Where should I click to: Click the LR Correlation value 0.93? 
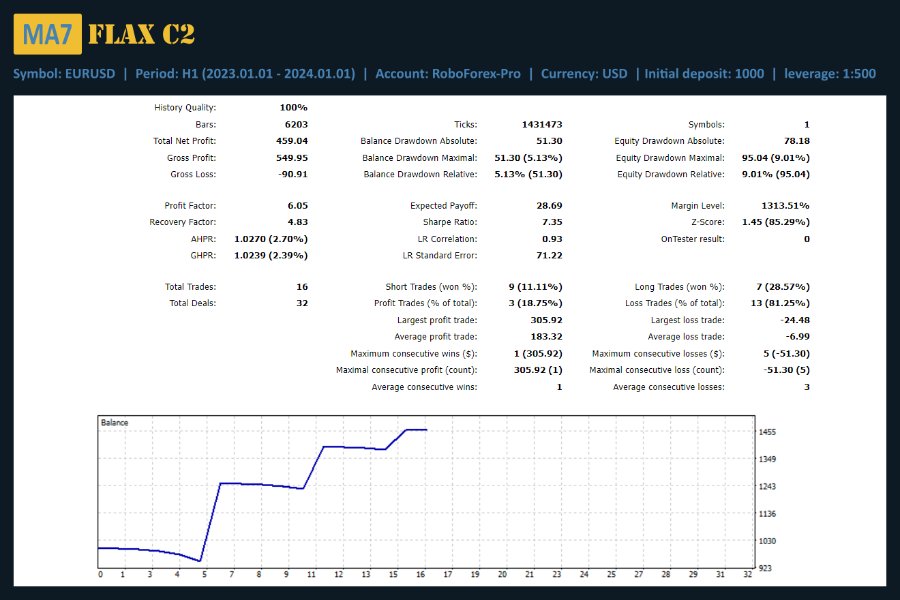[x=552, y=239]
